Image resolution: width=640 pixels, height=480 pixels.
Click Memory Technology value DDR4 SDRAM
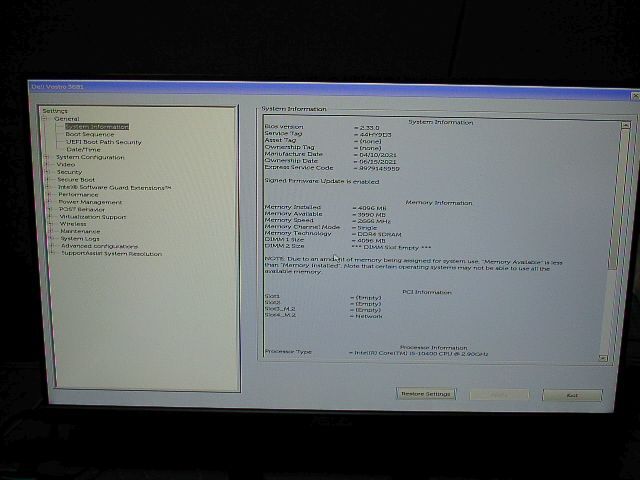tap(379, 234)
